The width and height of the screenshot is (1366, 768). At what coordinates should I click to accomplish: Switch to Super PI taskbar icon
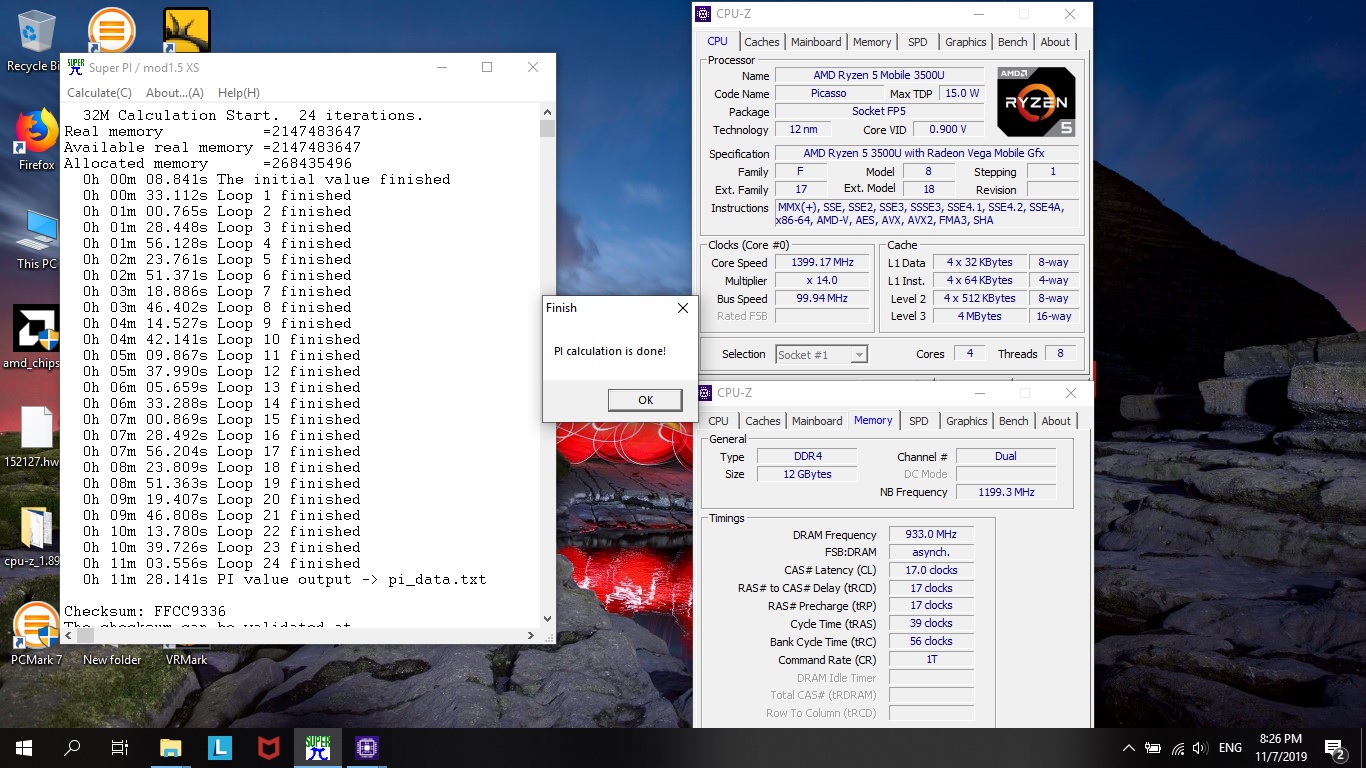pos(318,747)
